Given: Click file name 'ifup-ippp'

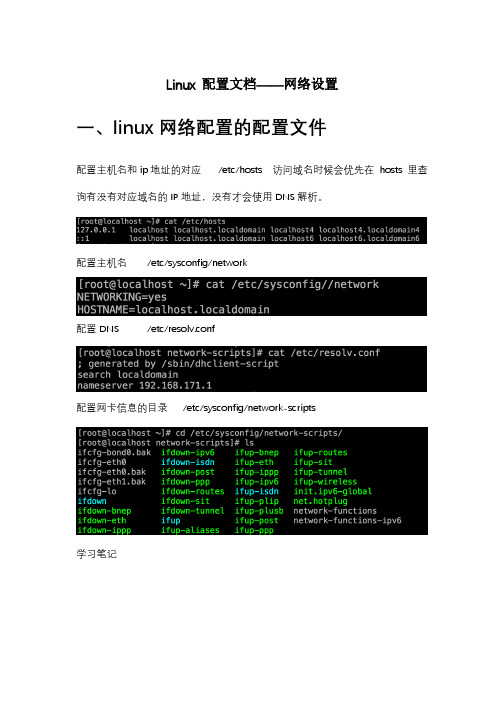Looking at the screenshot, I should point(257,472).
